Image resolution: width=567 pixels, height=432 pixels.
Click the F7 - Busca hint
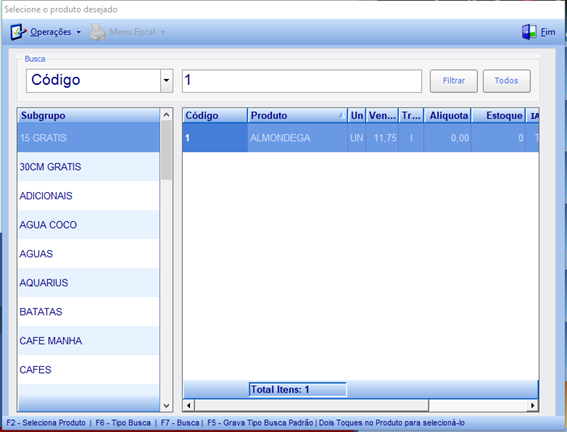point(180,423)
